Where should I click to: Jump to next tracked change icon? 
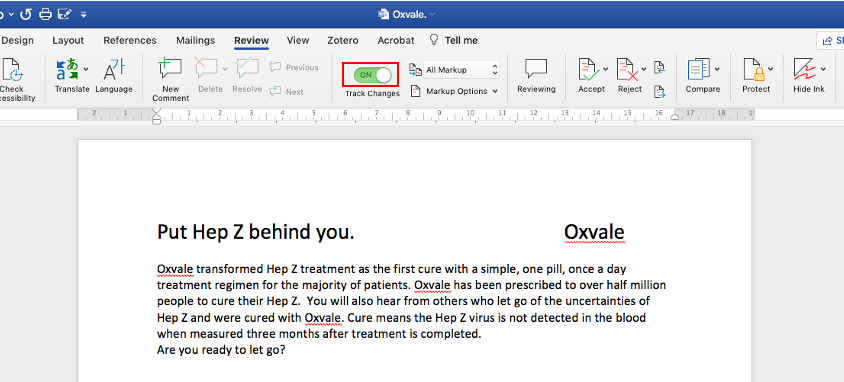(x=659, y=92)
